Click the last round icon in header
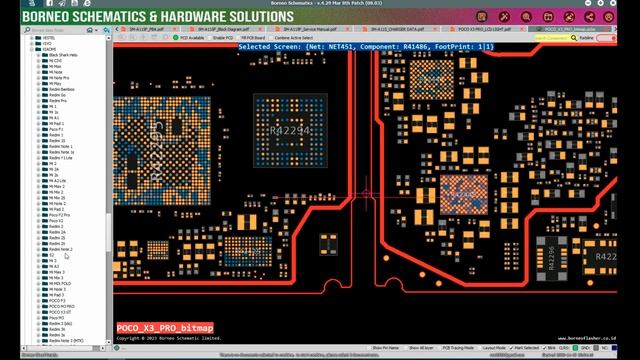This screenshot has width=640, height=360. (x=609, y=17)
